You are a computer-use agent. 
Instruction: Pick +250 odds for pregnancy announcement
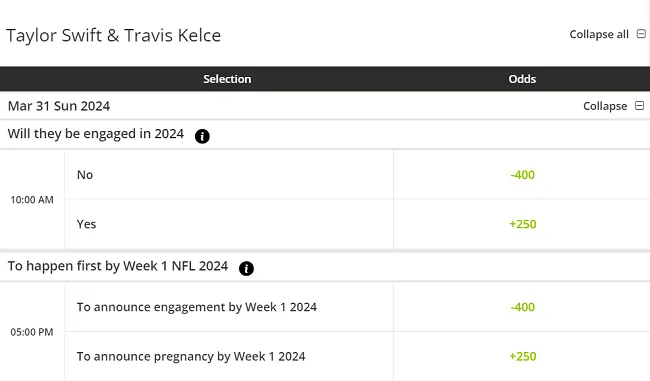click(522, 356)
